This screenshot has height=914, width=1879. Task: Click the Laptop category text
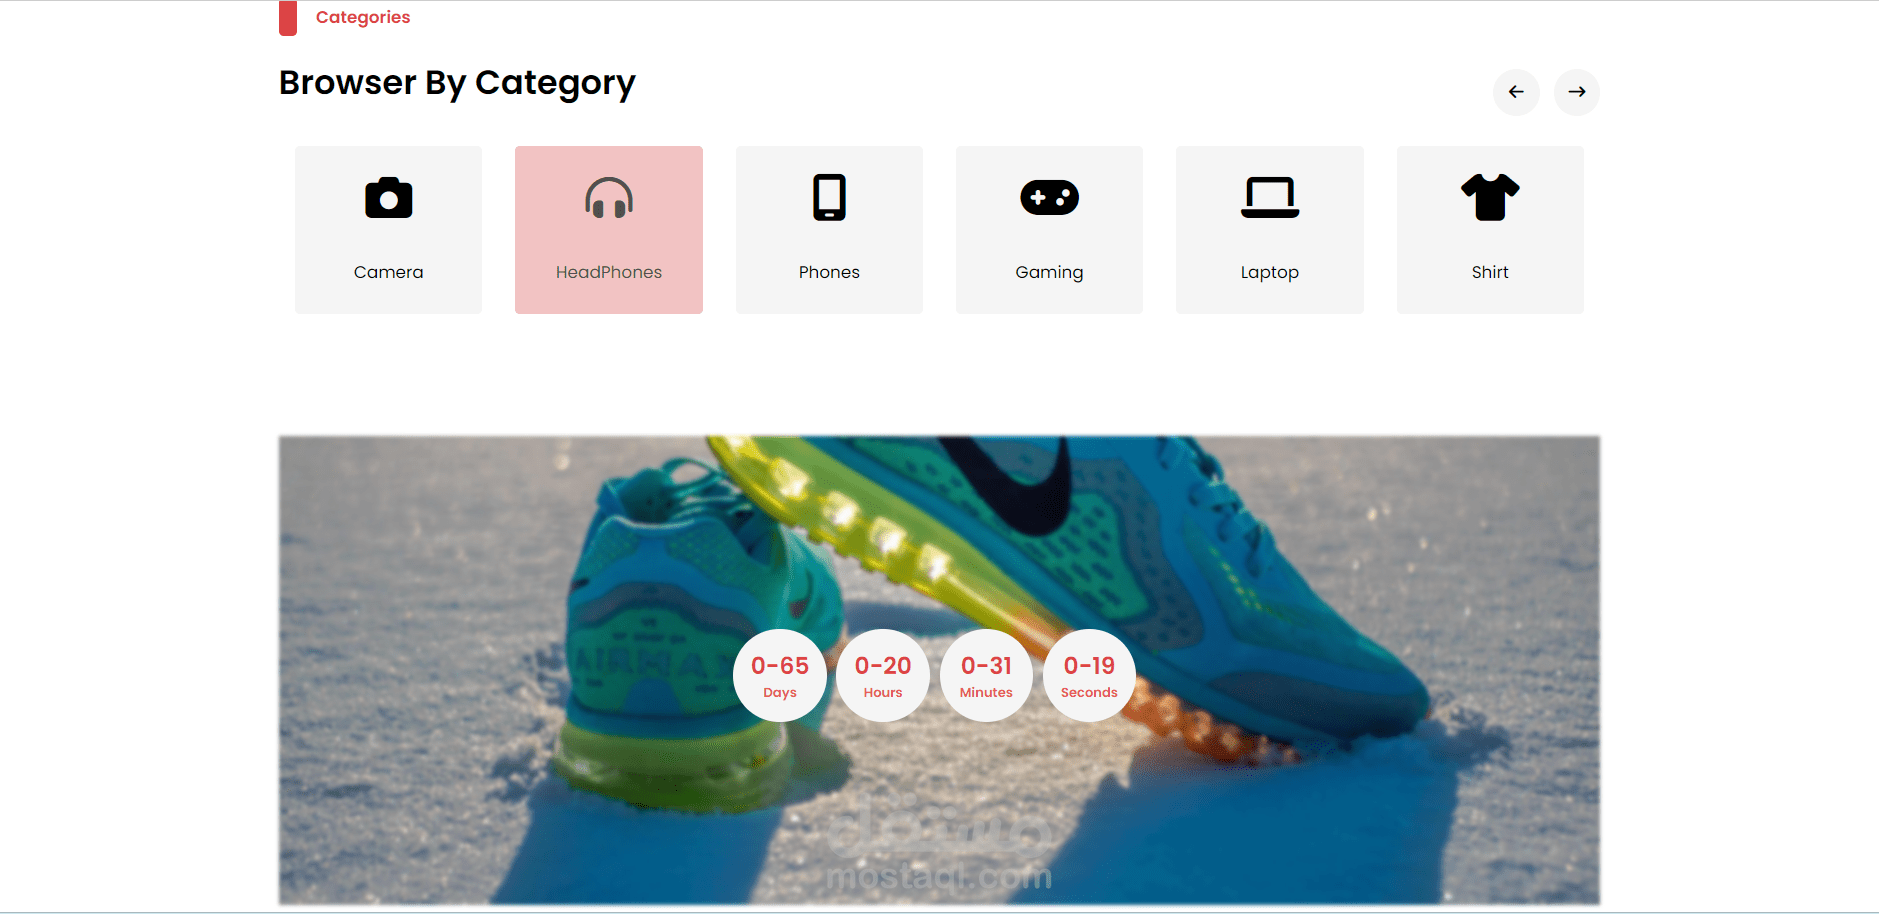(1270, 272)
